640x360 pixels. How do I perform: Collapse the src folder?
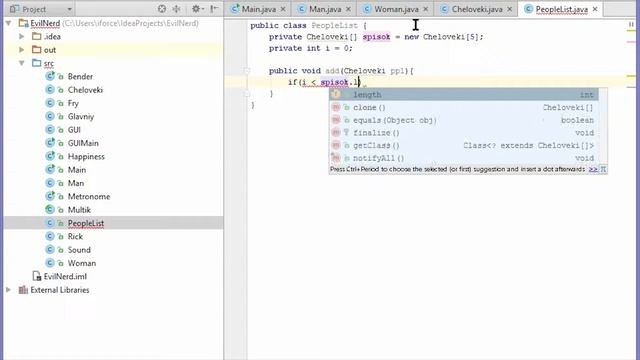(x=22, y=63)
